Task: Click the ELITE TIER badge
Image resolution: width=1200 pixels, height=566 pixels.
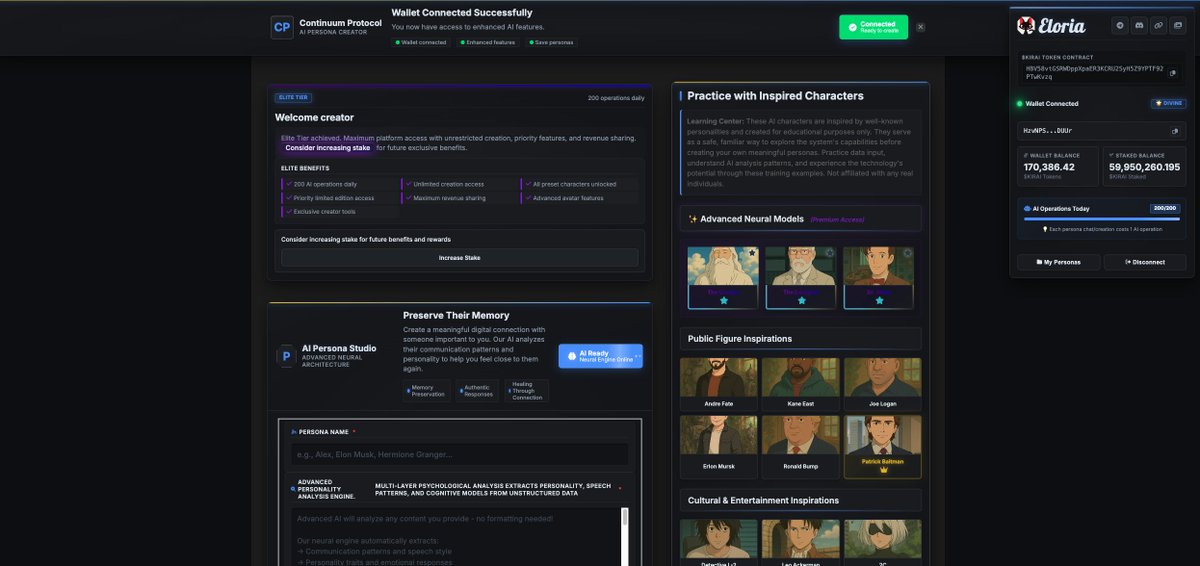Action: [x=294, y=98]
